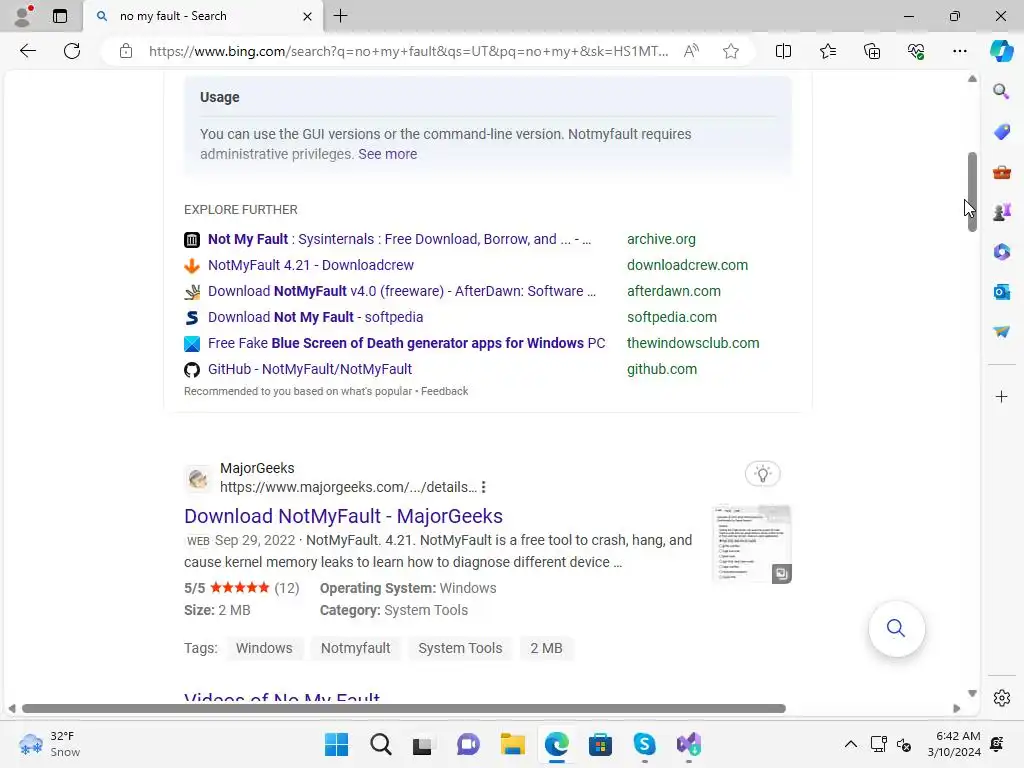
Task: Open sidebar Games chess icon
Action: (x=1001, y=212)
